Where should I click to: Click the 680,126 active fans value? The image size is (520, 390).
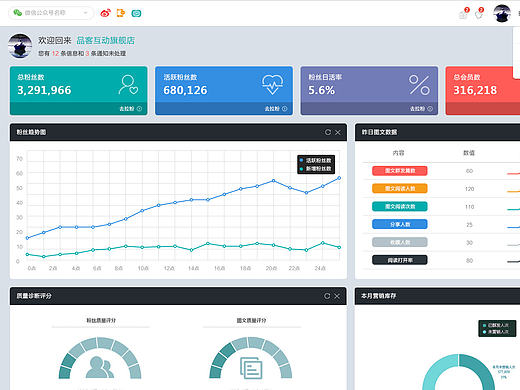[185, 90]
